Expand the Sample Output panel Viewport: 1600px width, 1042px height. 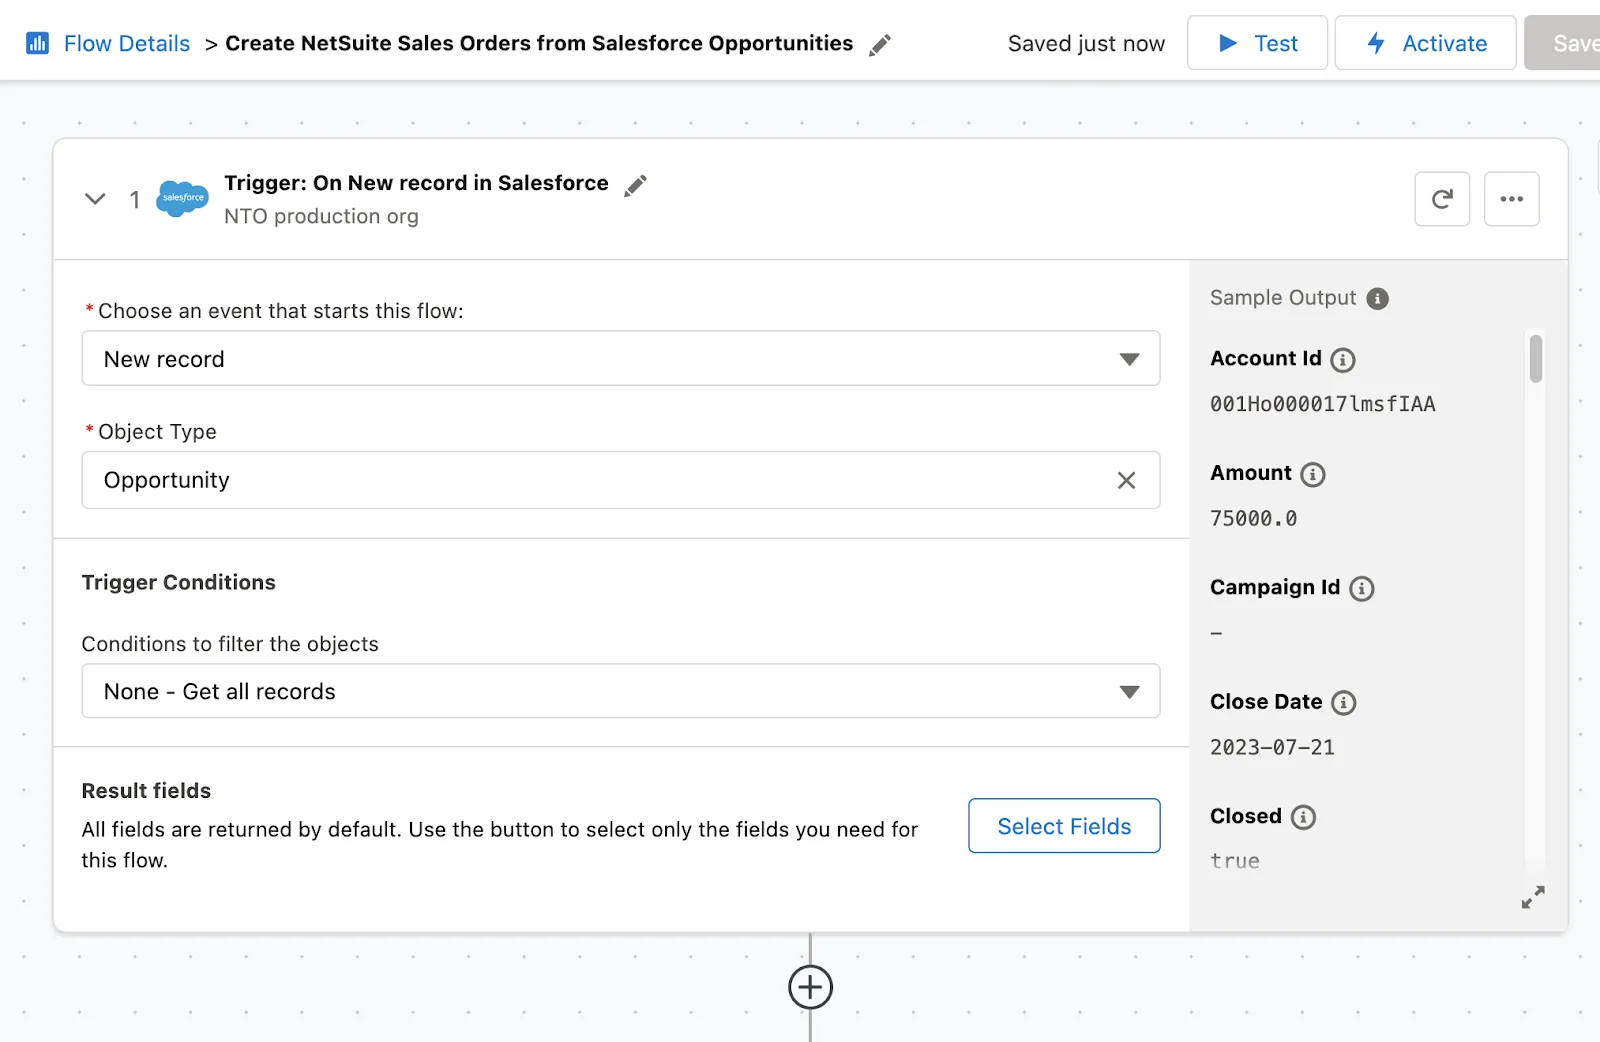point(1533,897)
